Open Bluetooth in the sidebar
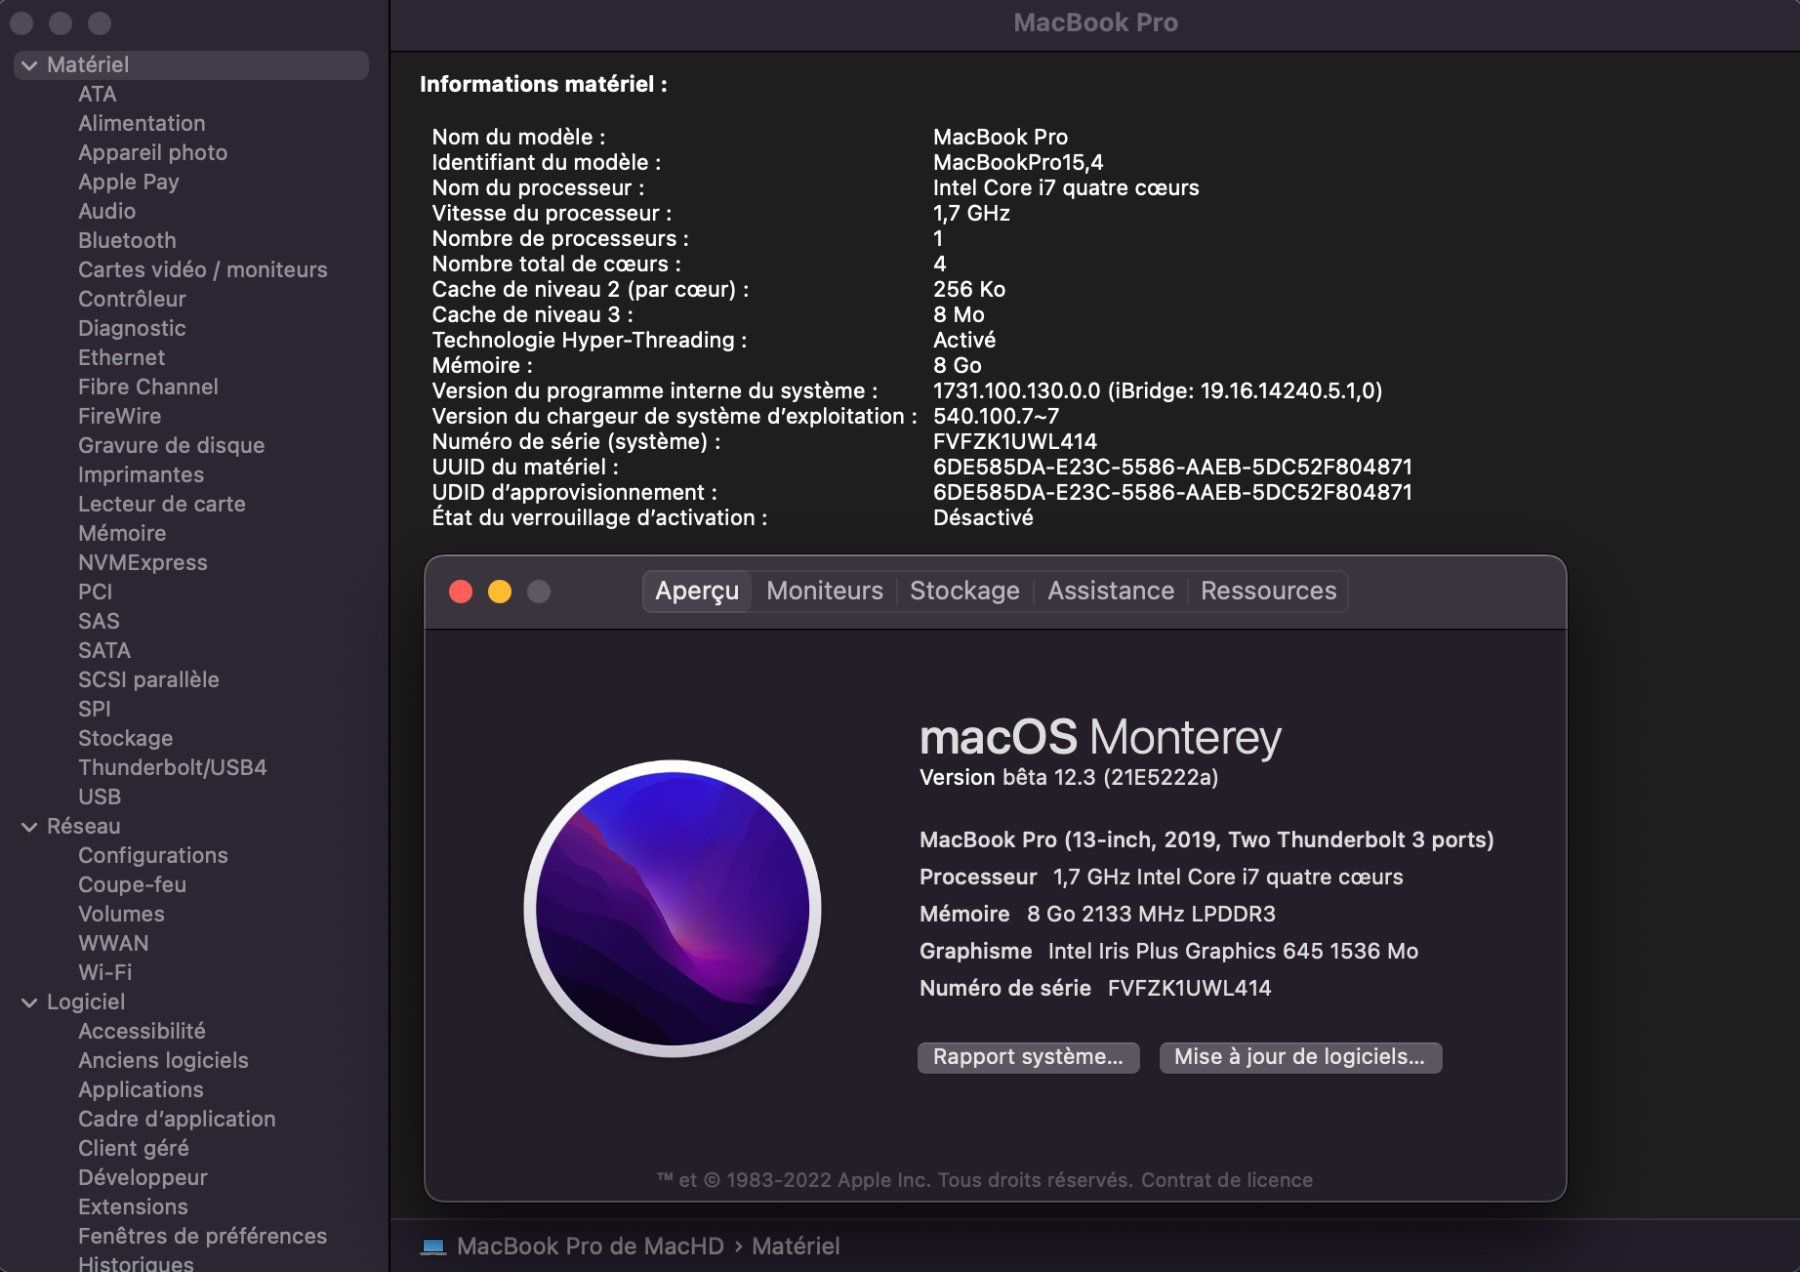Image resolution: width=1800 pixels, height=1272 pixels. 127,240
